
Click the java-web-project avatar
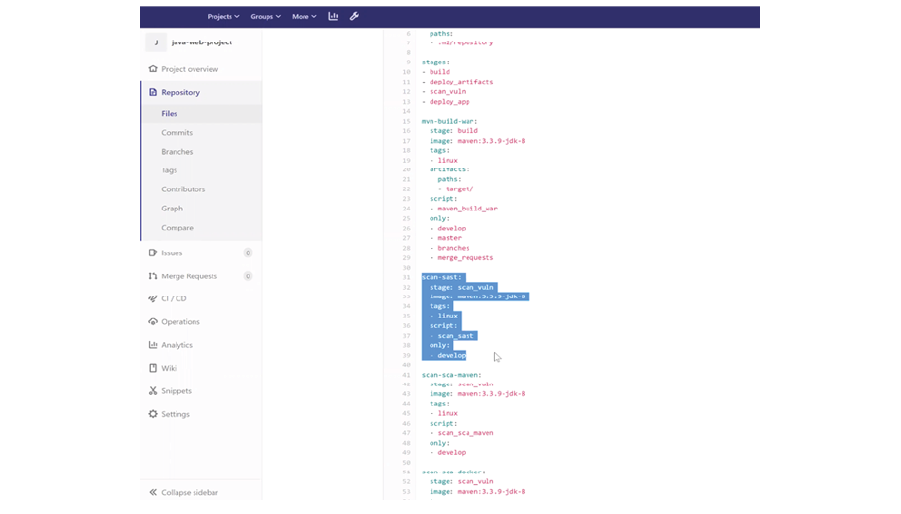[156, 42]
